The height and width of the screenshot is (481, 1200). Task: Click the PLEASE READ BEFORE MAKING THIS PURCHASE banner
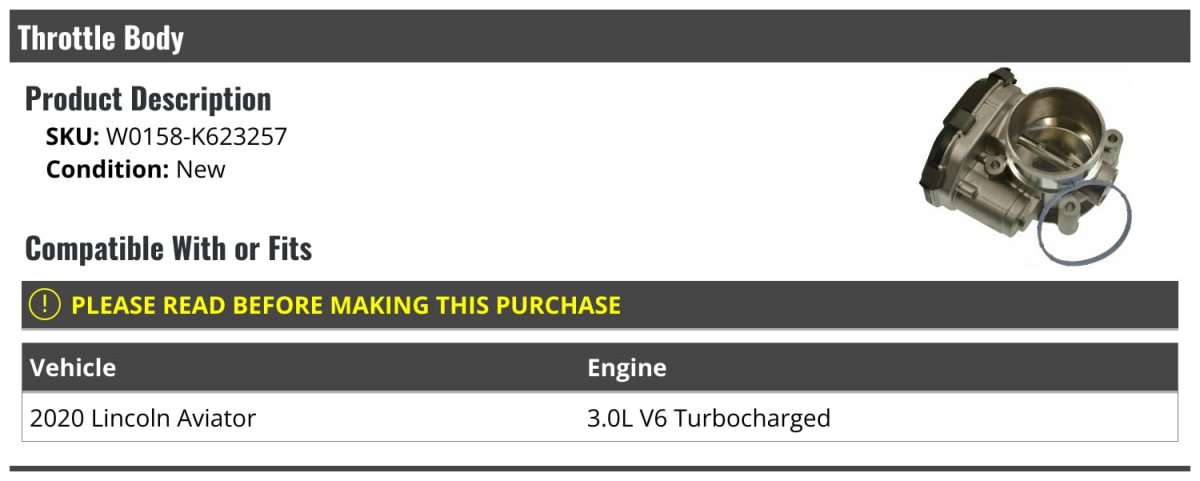coord(600,305)
